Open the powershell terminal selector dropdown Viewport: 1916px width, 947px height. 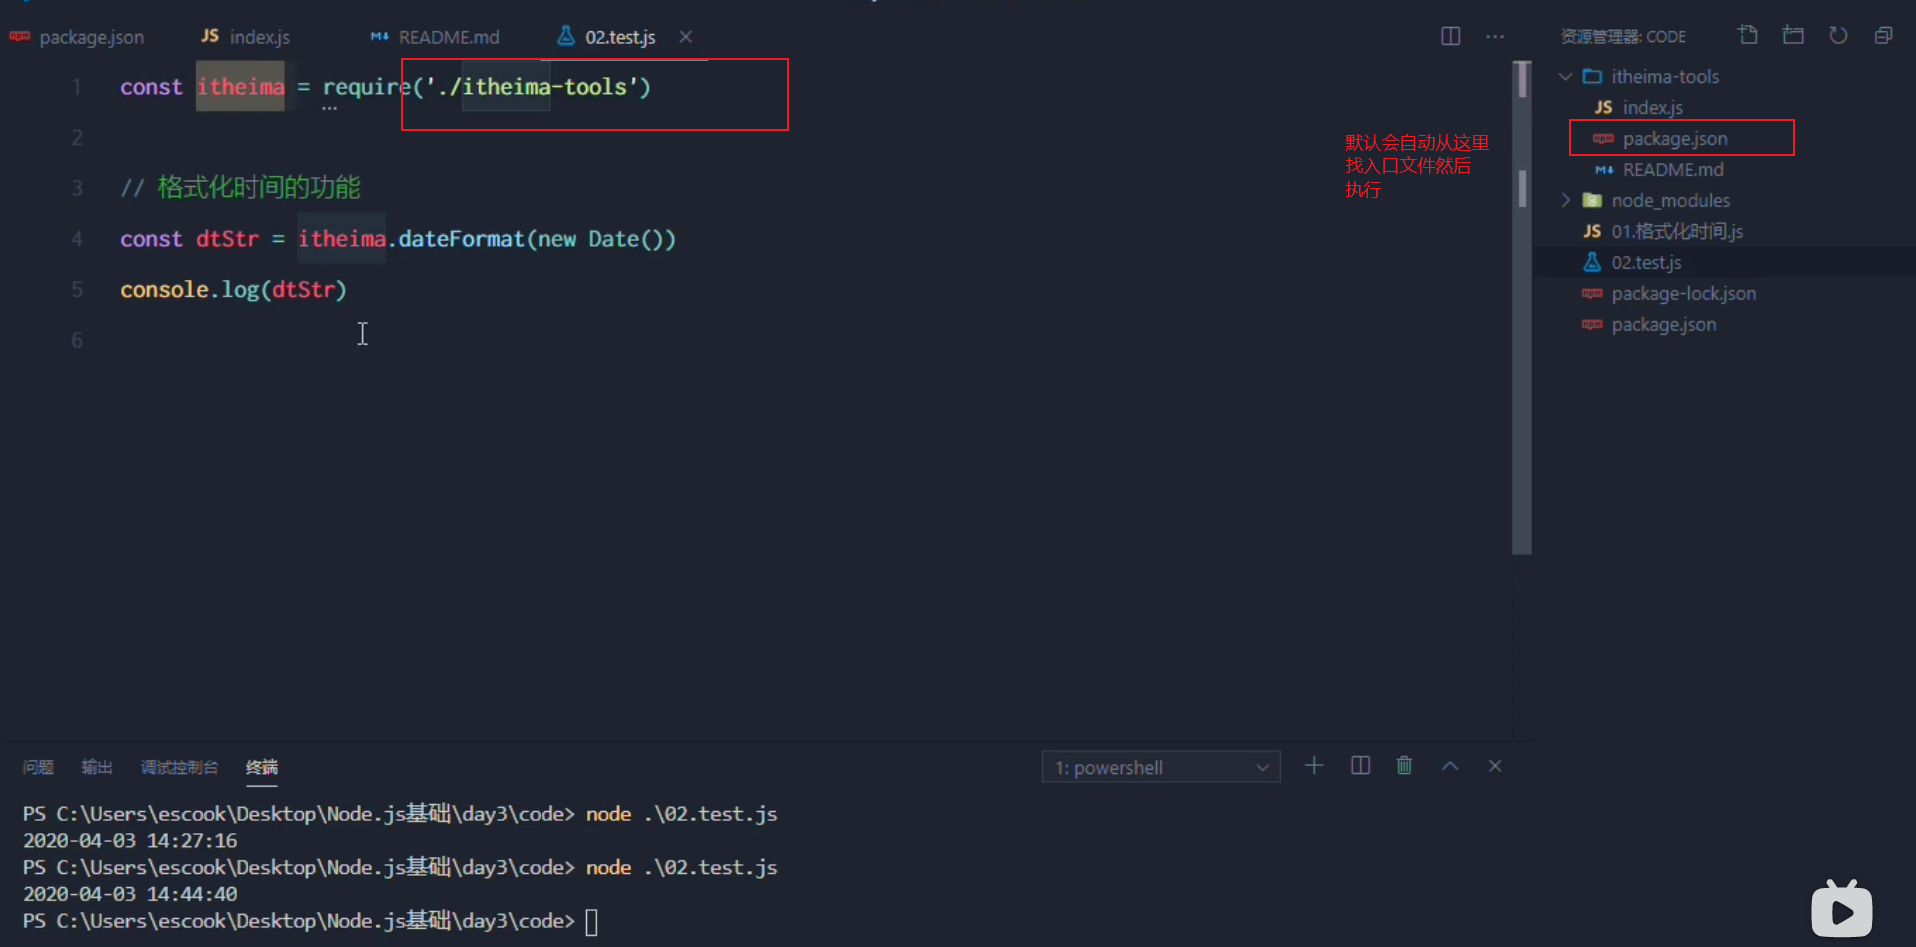[1161, 767]
